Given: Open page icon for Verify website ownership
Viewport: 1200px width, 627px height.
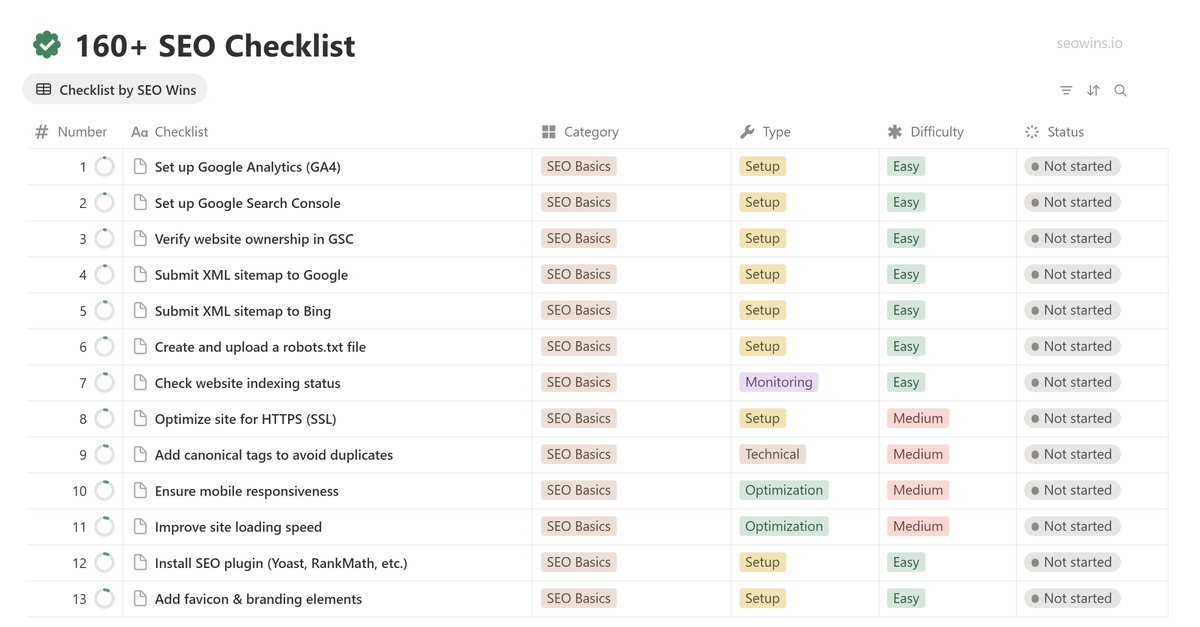Looking at the screenshot, I should [140, 238].
